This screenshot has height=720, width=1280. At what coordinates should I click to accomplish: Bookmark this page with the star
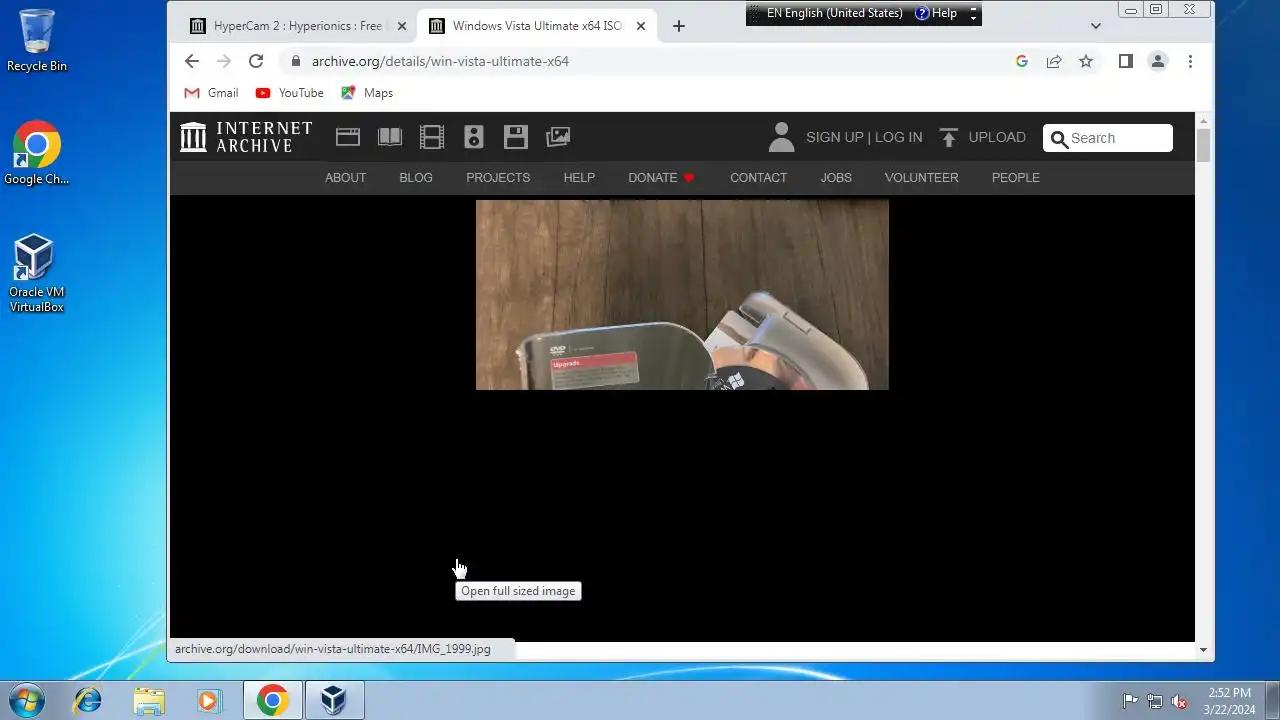[x=1086, y=61]
